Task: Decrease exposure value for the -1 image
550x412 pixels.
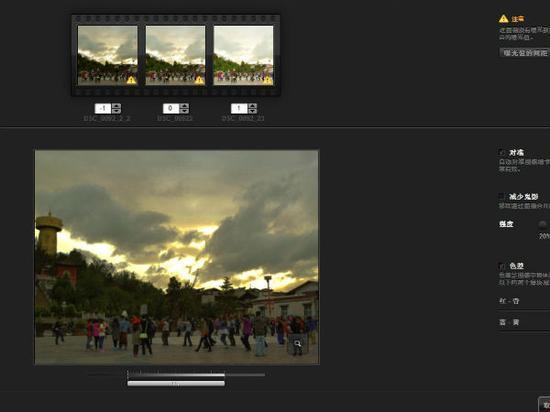Action: pos(116,111)
